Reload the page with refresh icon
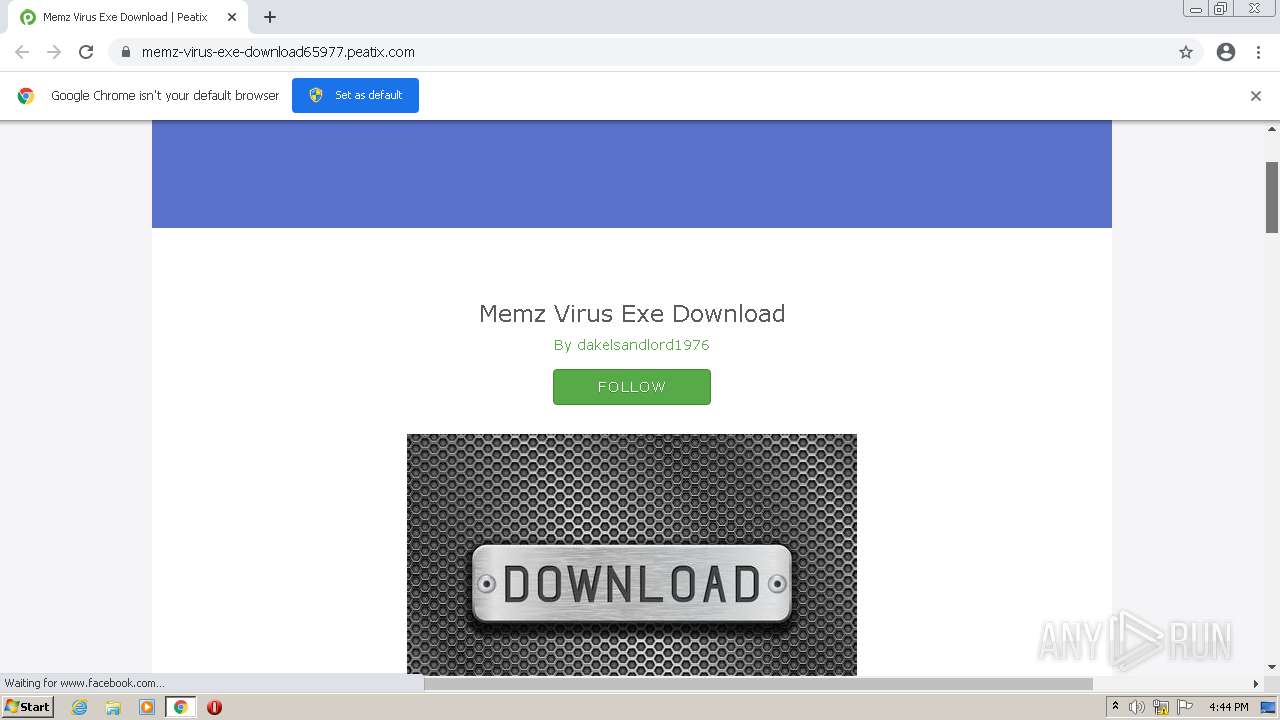 pos(86,52)
